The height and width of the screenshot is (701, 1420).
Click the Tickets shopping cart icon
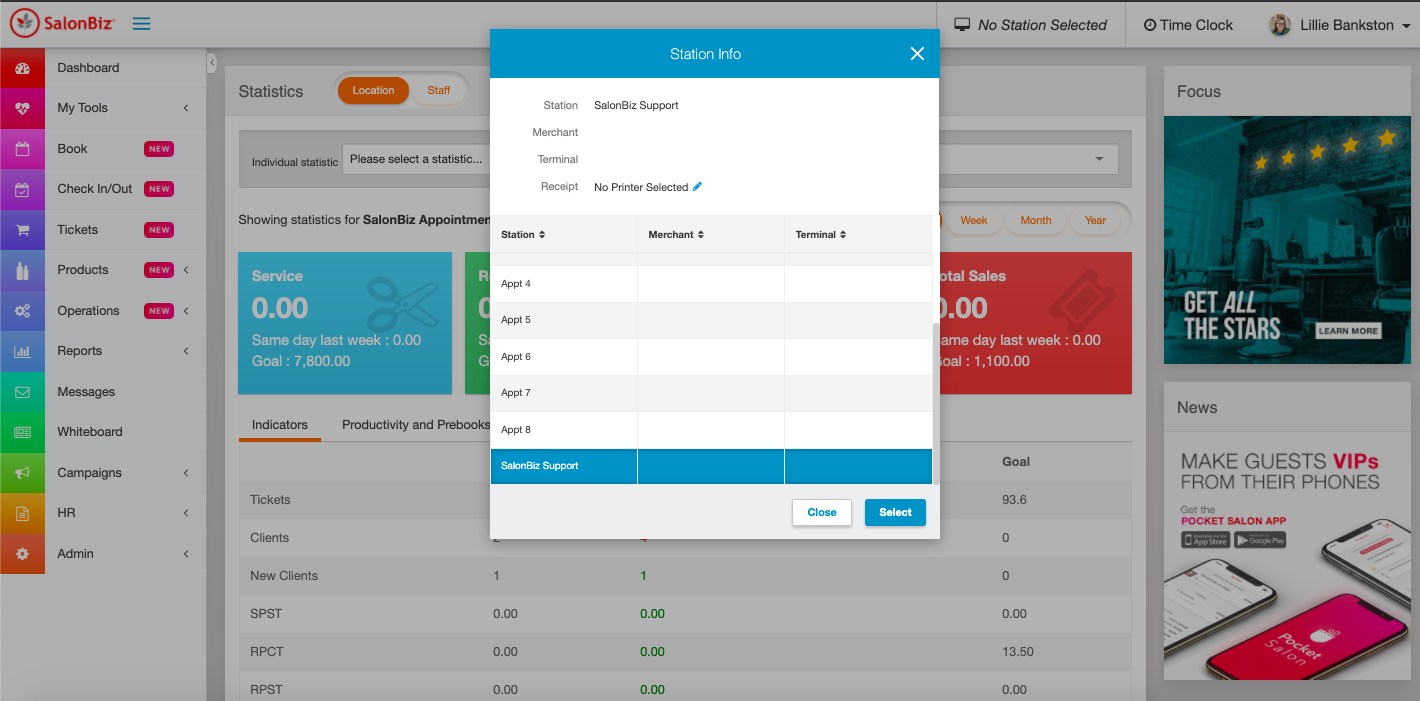click(23, 230)
